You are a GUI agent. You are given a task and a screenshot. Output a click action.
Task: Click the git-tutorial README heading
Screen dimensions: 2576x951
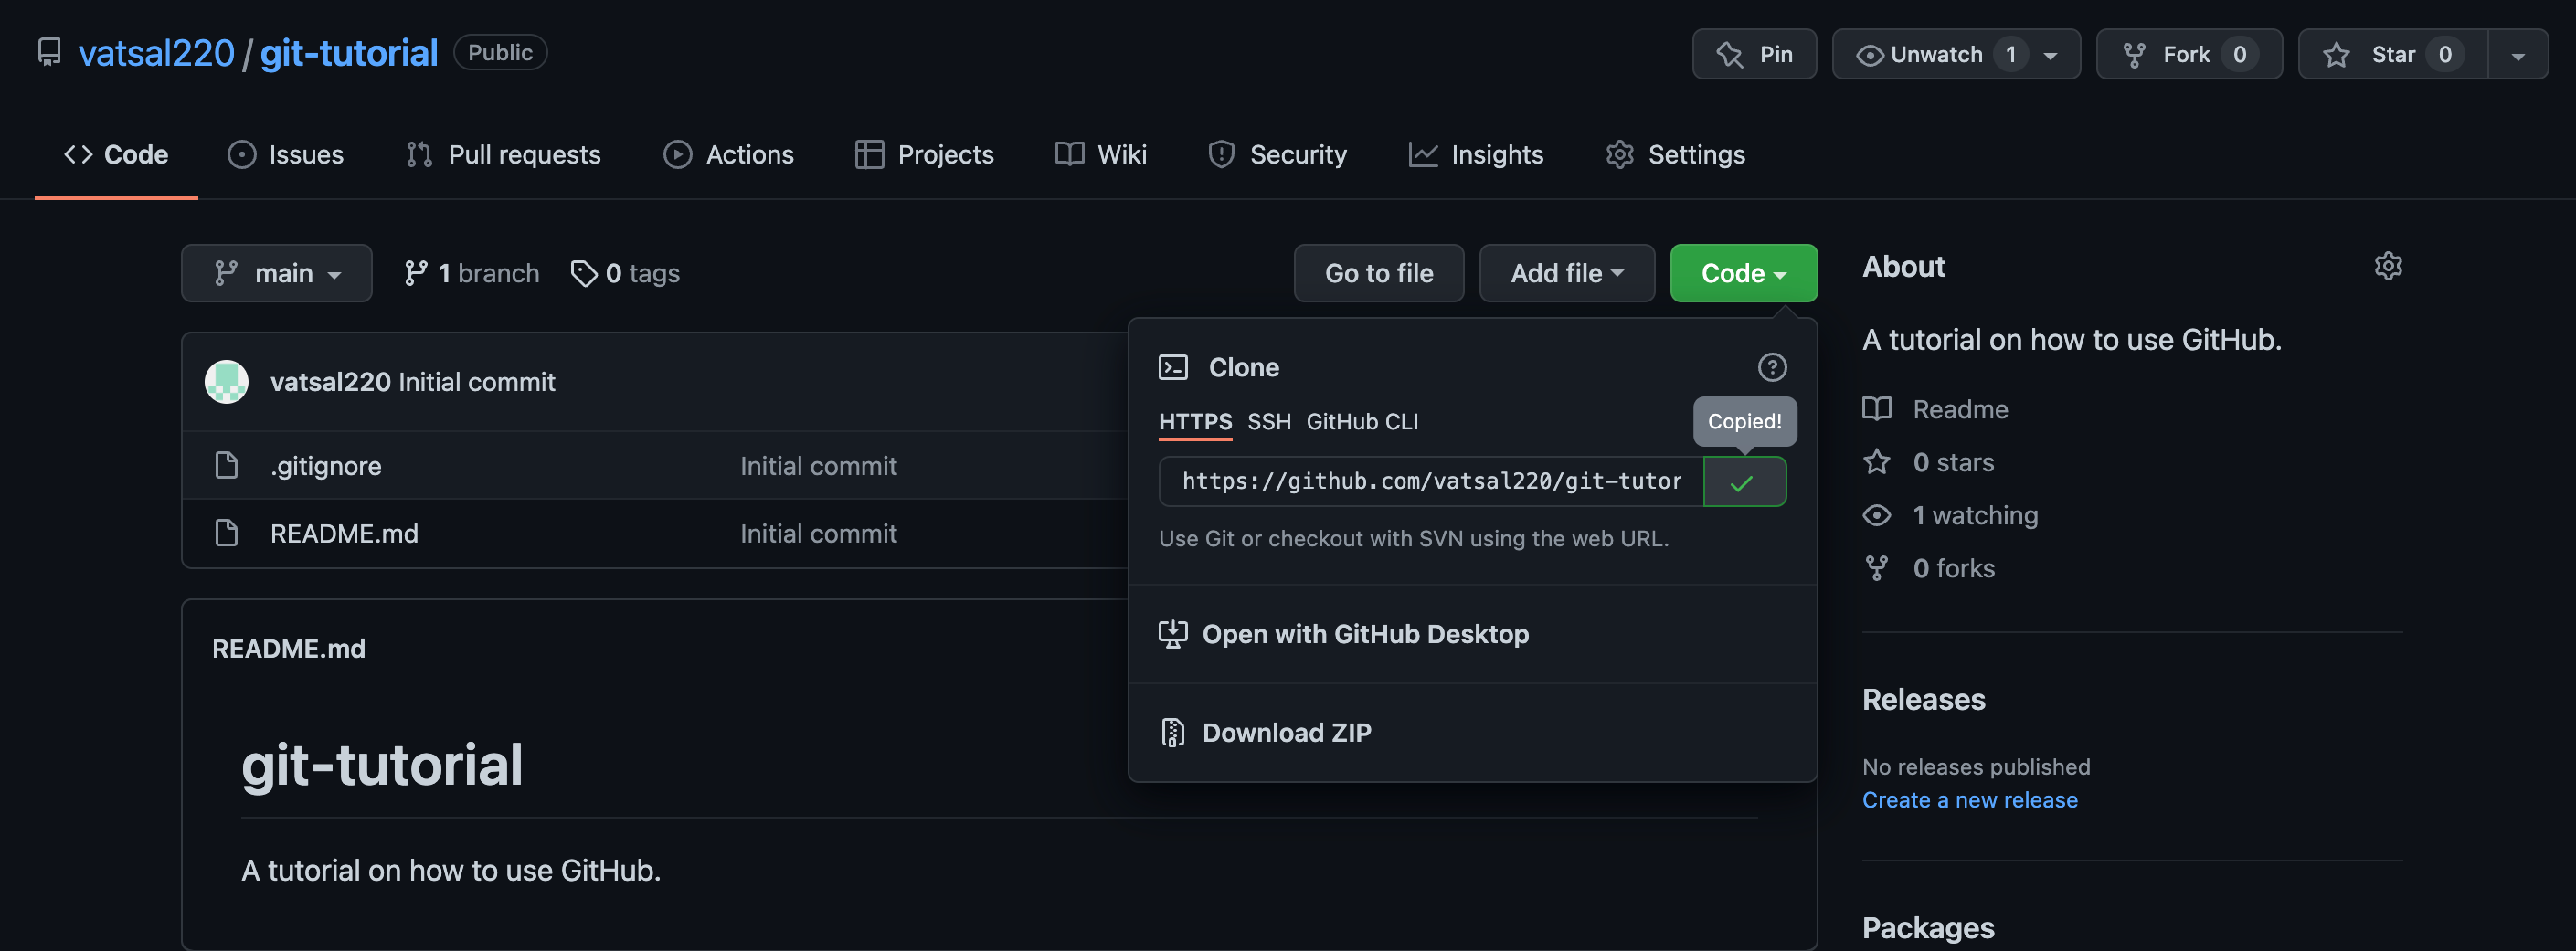(382, 766)
